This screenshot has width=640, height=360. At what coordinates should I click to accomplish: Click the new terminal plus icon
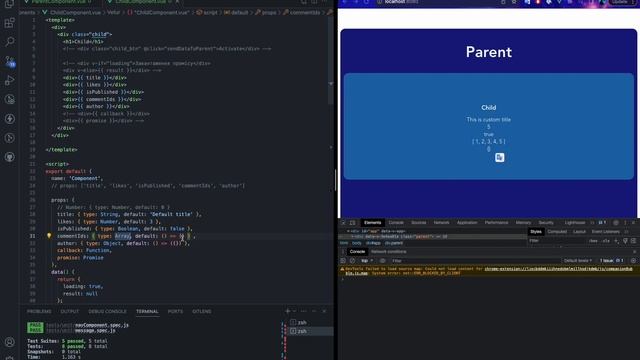287,311
